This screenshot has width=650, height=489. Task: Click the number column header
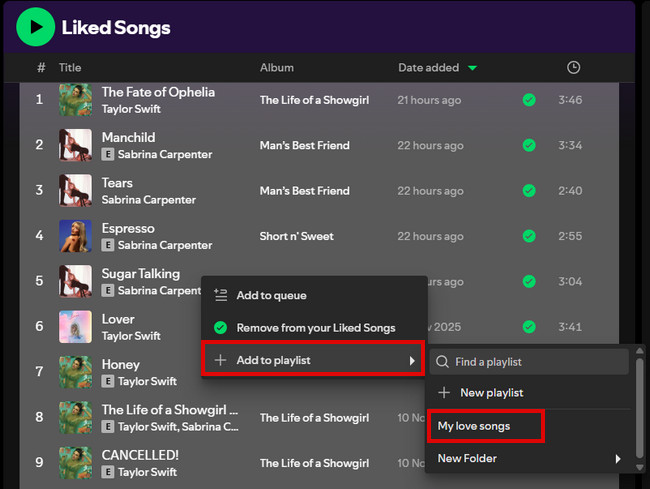pyautogui.click(x=41, y=68)
